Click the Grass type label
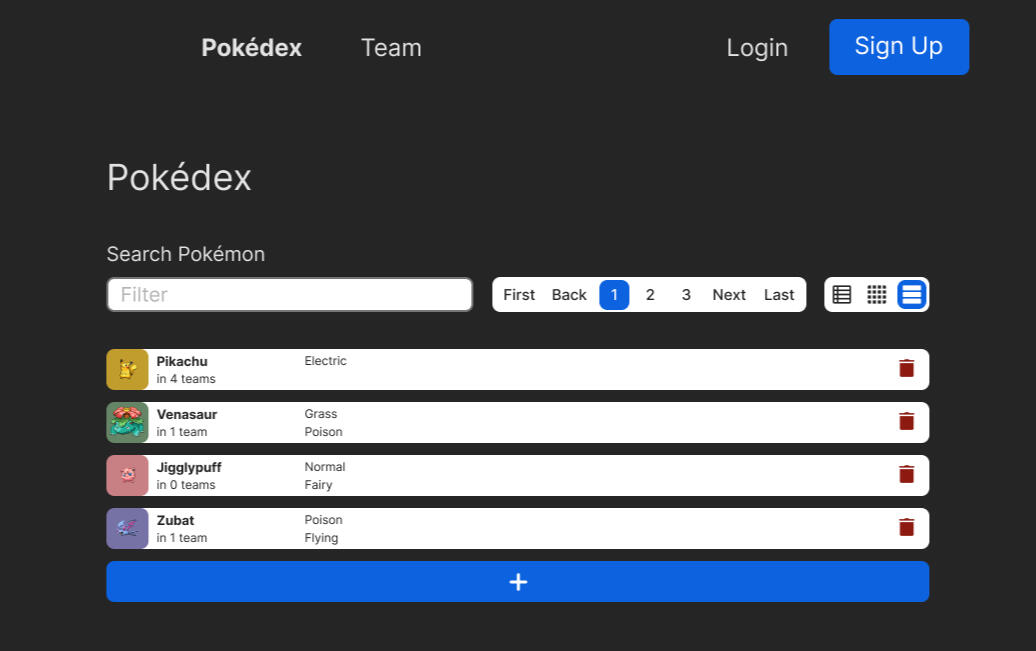Screen dimensions: 1036x651 pyautogui.click(x=321, y=414)
